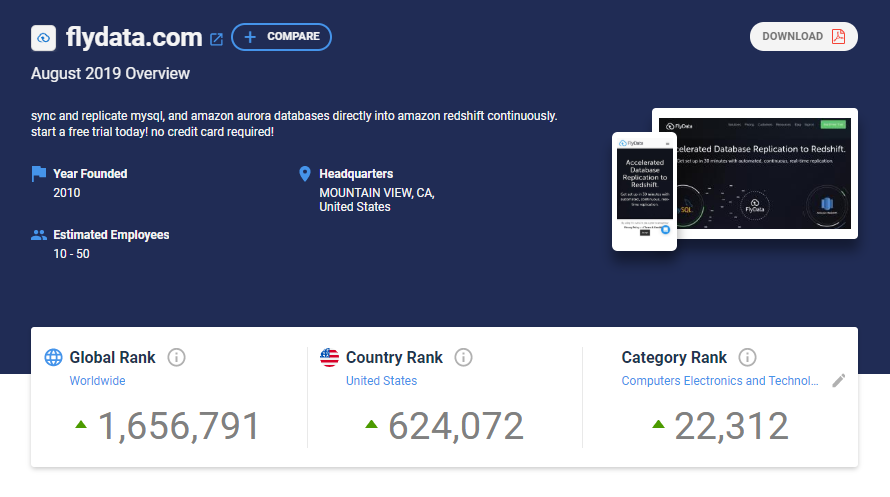Click the August 2019 Overview heading
The image size is (890, 497).
pos(110,74)
